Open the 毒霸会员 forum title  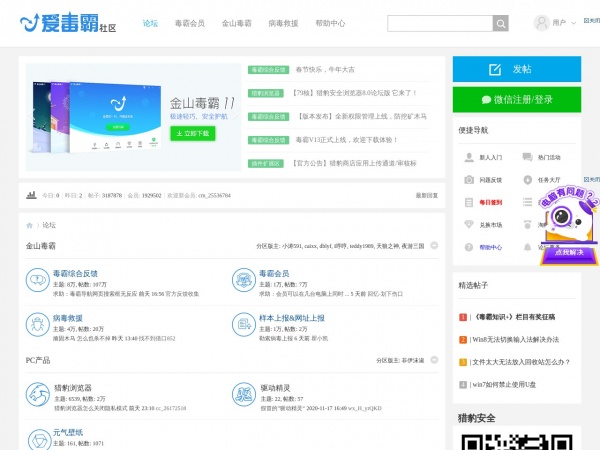pyautogui.click(x=274, y=274)
